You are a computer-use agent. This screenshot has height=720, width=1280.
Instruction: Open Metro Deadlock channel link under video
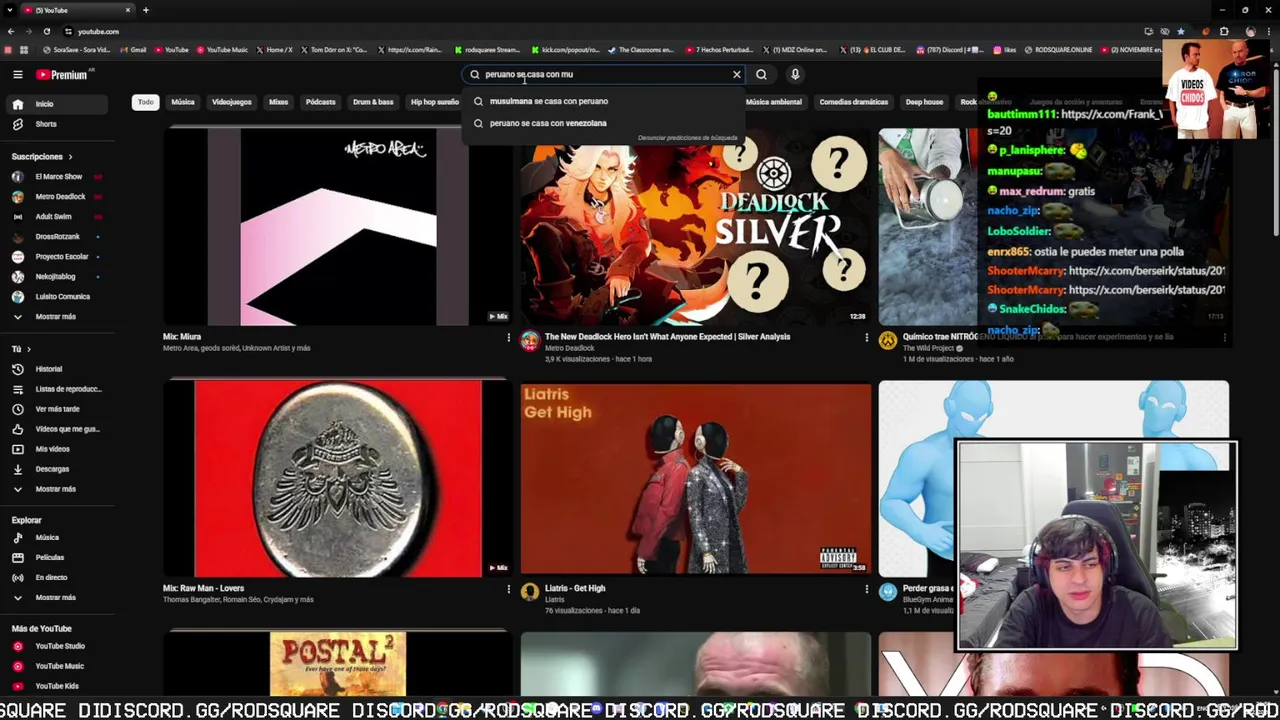click(569, 348)
